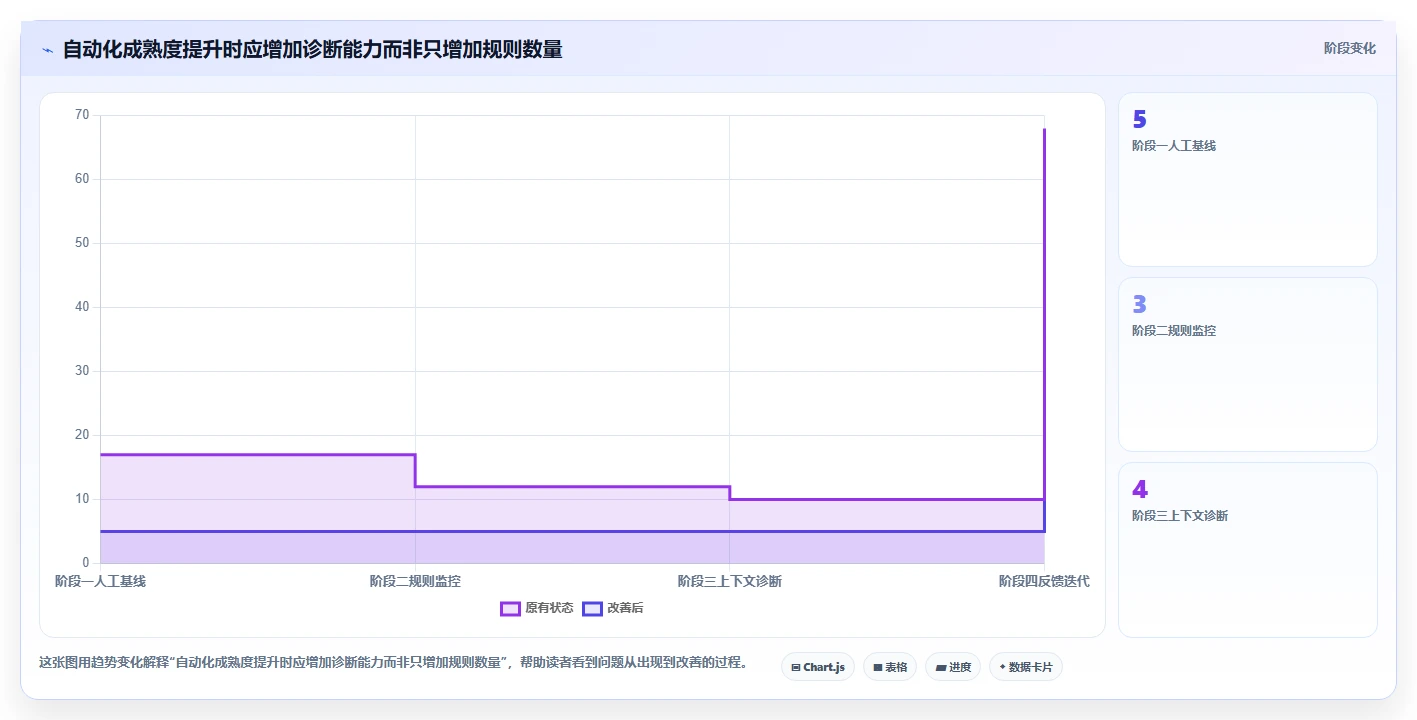Open the 阶段二规则监控 data card
Image resolution: width=1417 pixels, height=720 pixels.
point(1248,365)
